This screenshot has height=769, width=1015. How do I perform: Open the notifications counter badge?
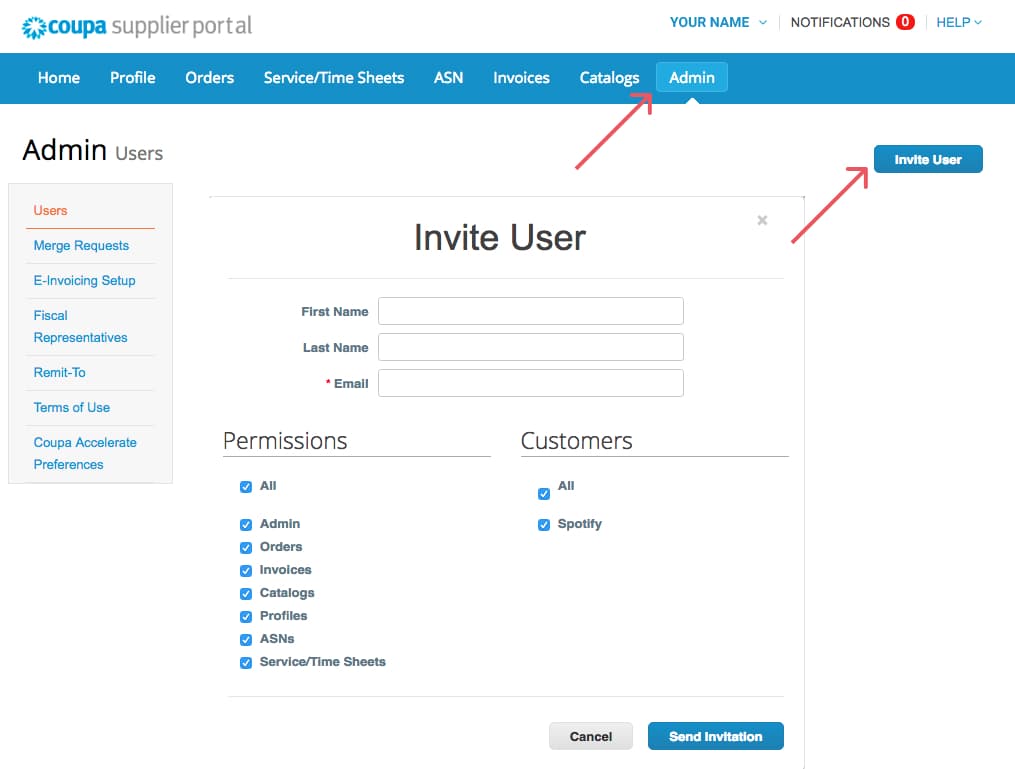905,22
